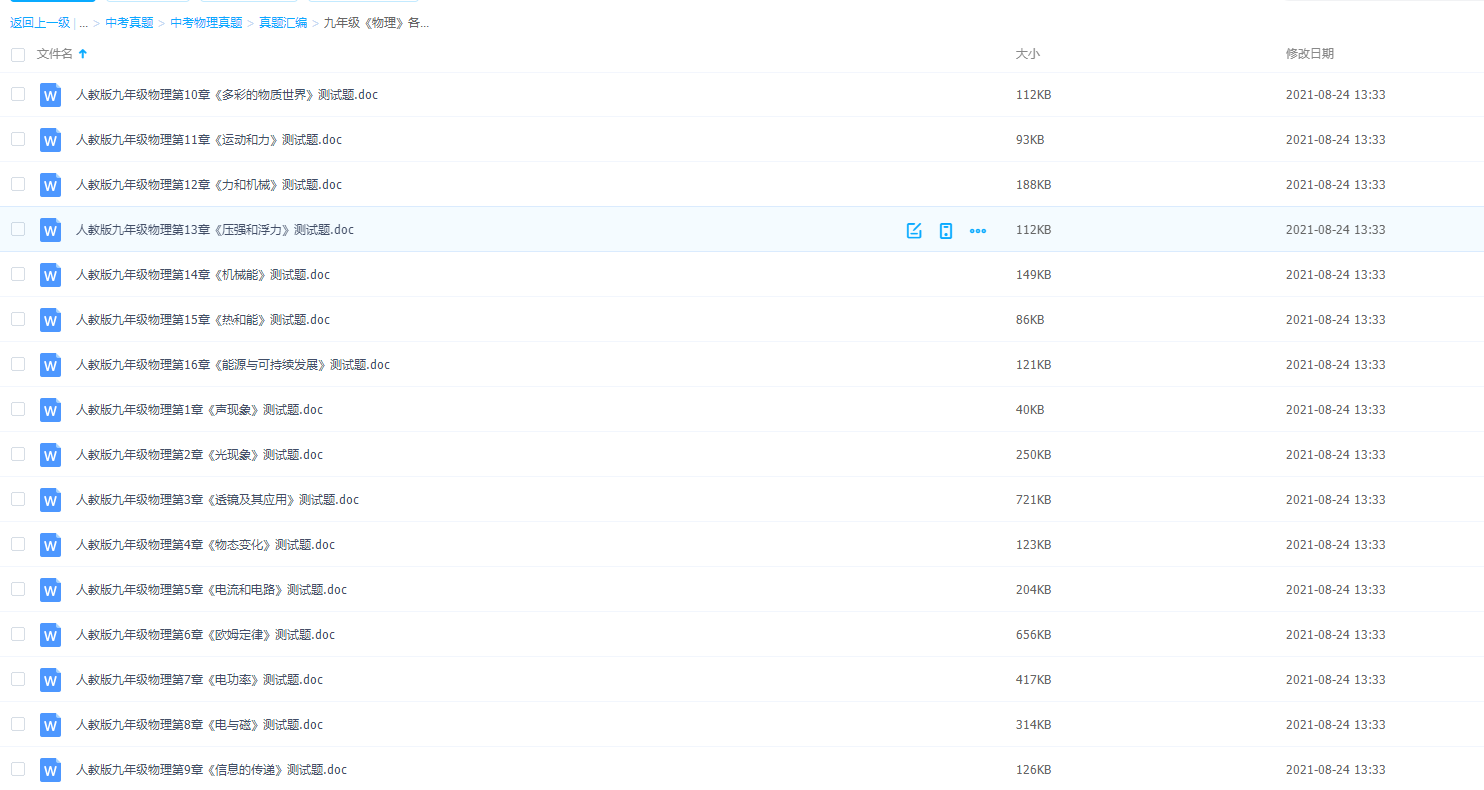Navigate to the 真题汇编 breadcrumb folder

(283, 23)
